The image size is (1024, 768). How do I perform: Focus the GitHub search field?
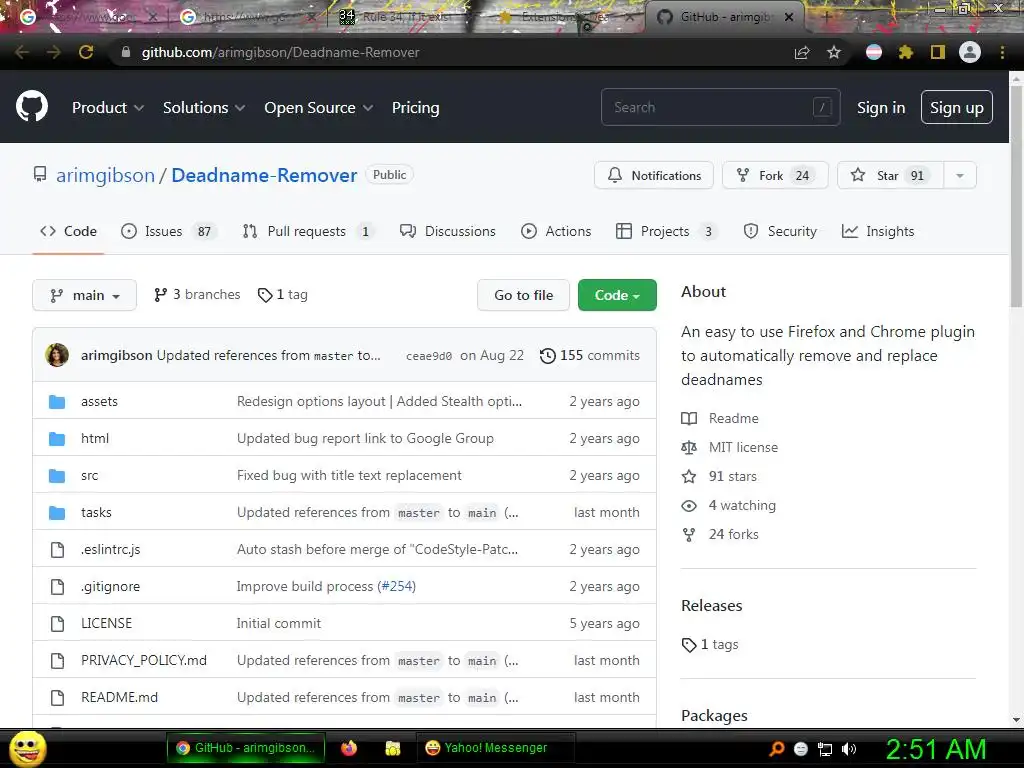pos(720,107)
